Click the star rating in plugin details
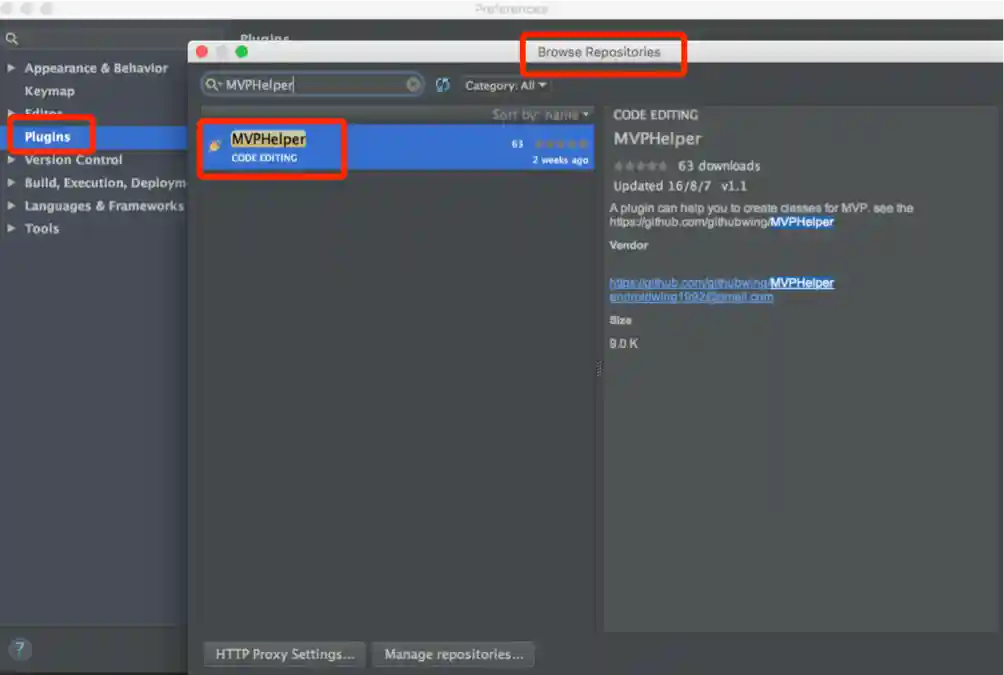The height and width of the screenshot is (675, 1004). click(640, 167)
